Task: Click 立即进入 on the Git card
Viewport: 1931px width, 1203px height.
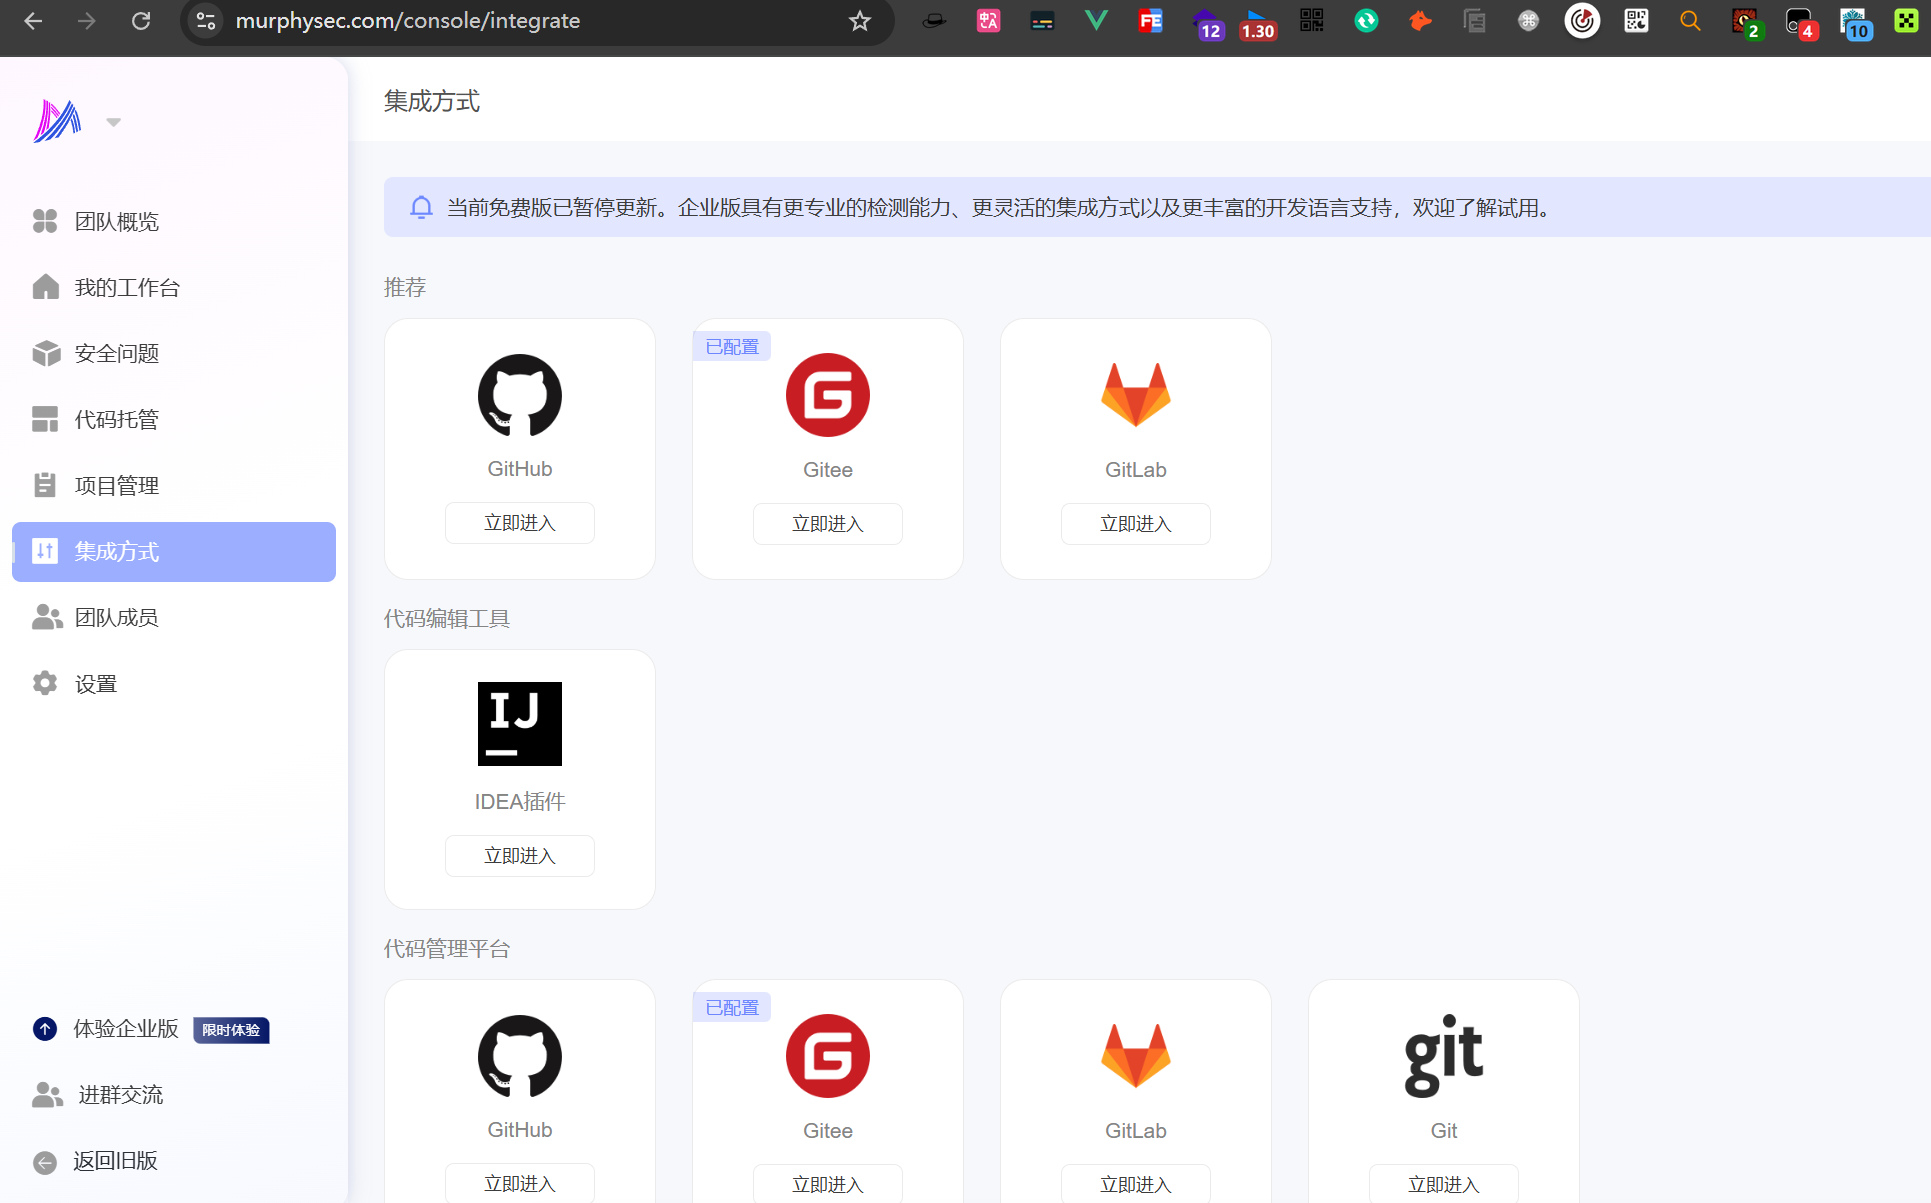Action: (x=1443, y=1184)
